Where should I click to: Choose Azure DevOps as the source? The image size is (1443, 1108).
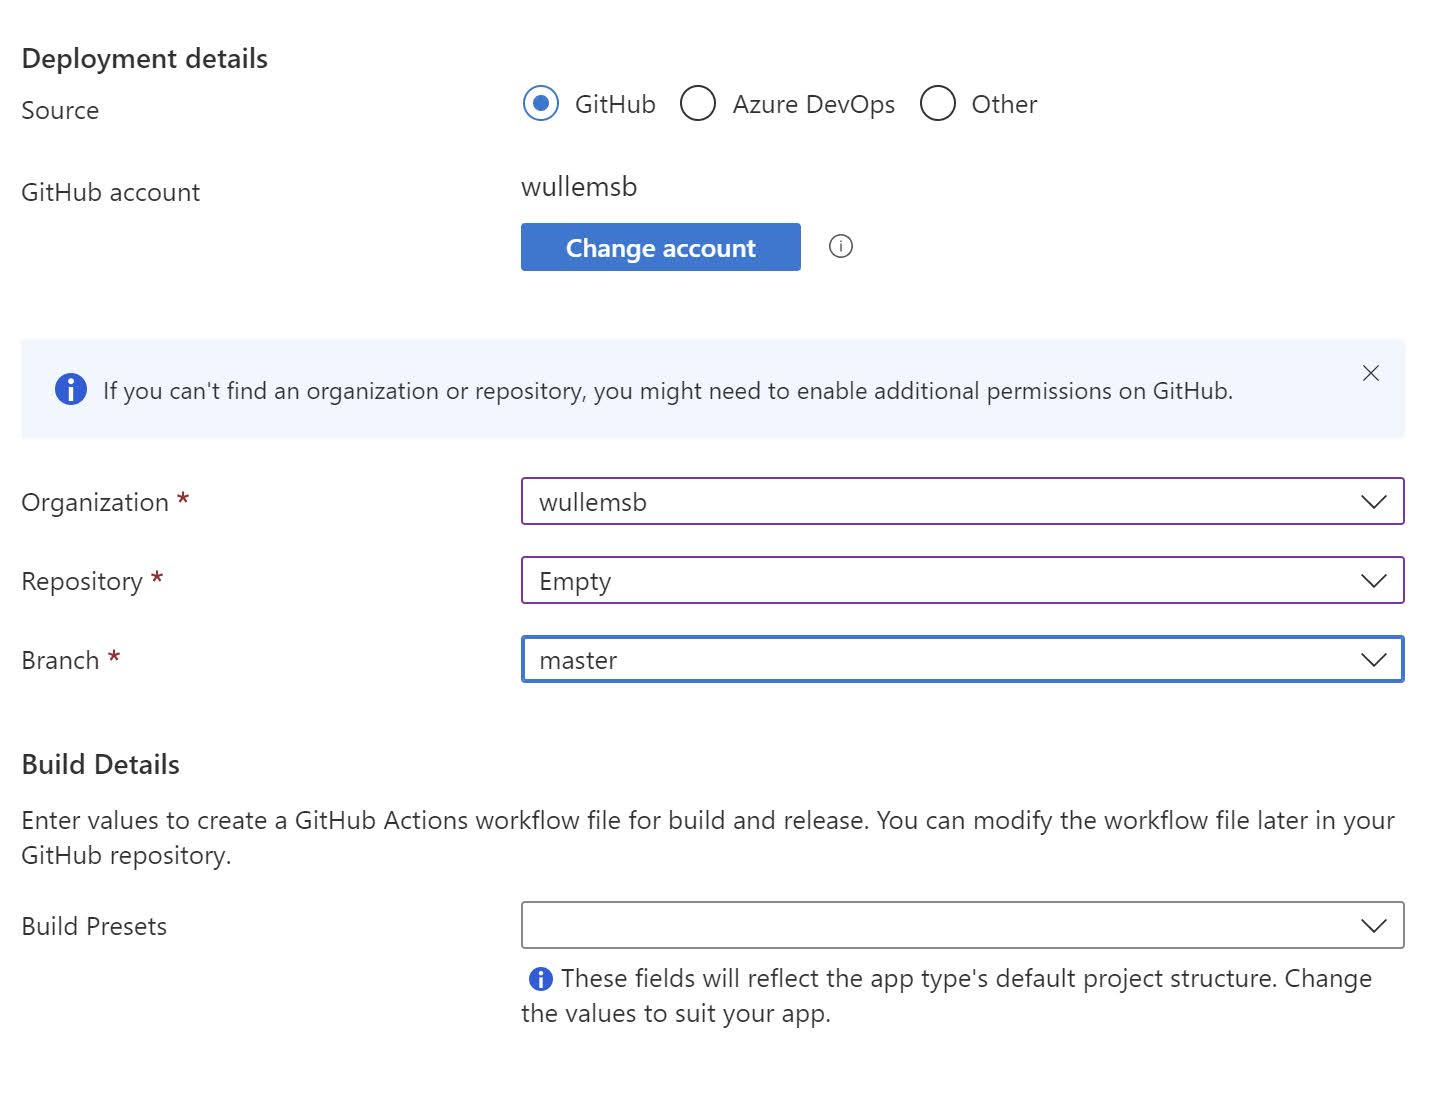tap(698, 103)
